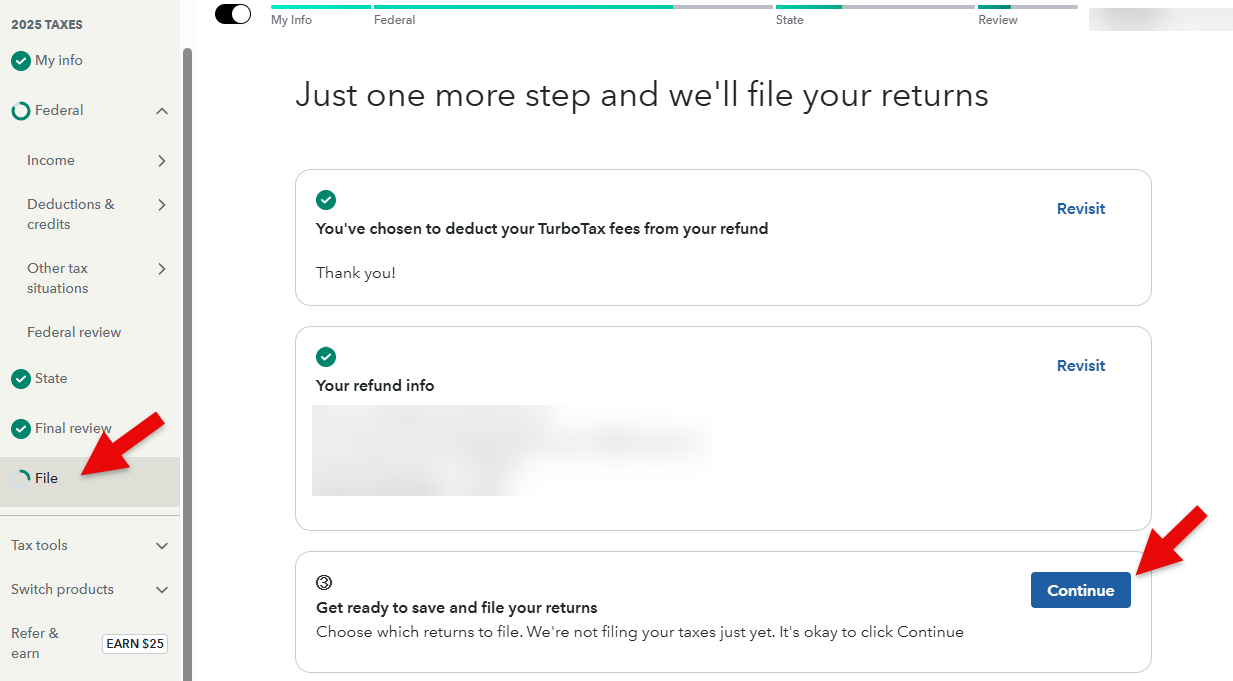The width and height of the screenshot is (1233, 681).
Task: Click the Earn $25 referral badge
Action: coord(135,644)
